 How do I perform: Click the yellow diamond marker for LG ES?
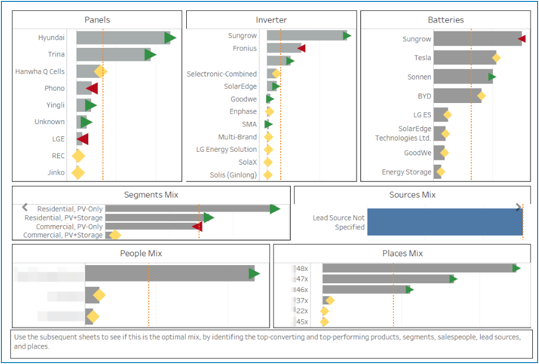(x=447, y=115)
